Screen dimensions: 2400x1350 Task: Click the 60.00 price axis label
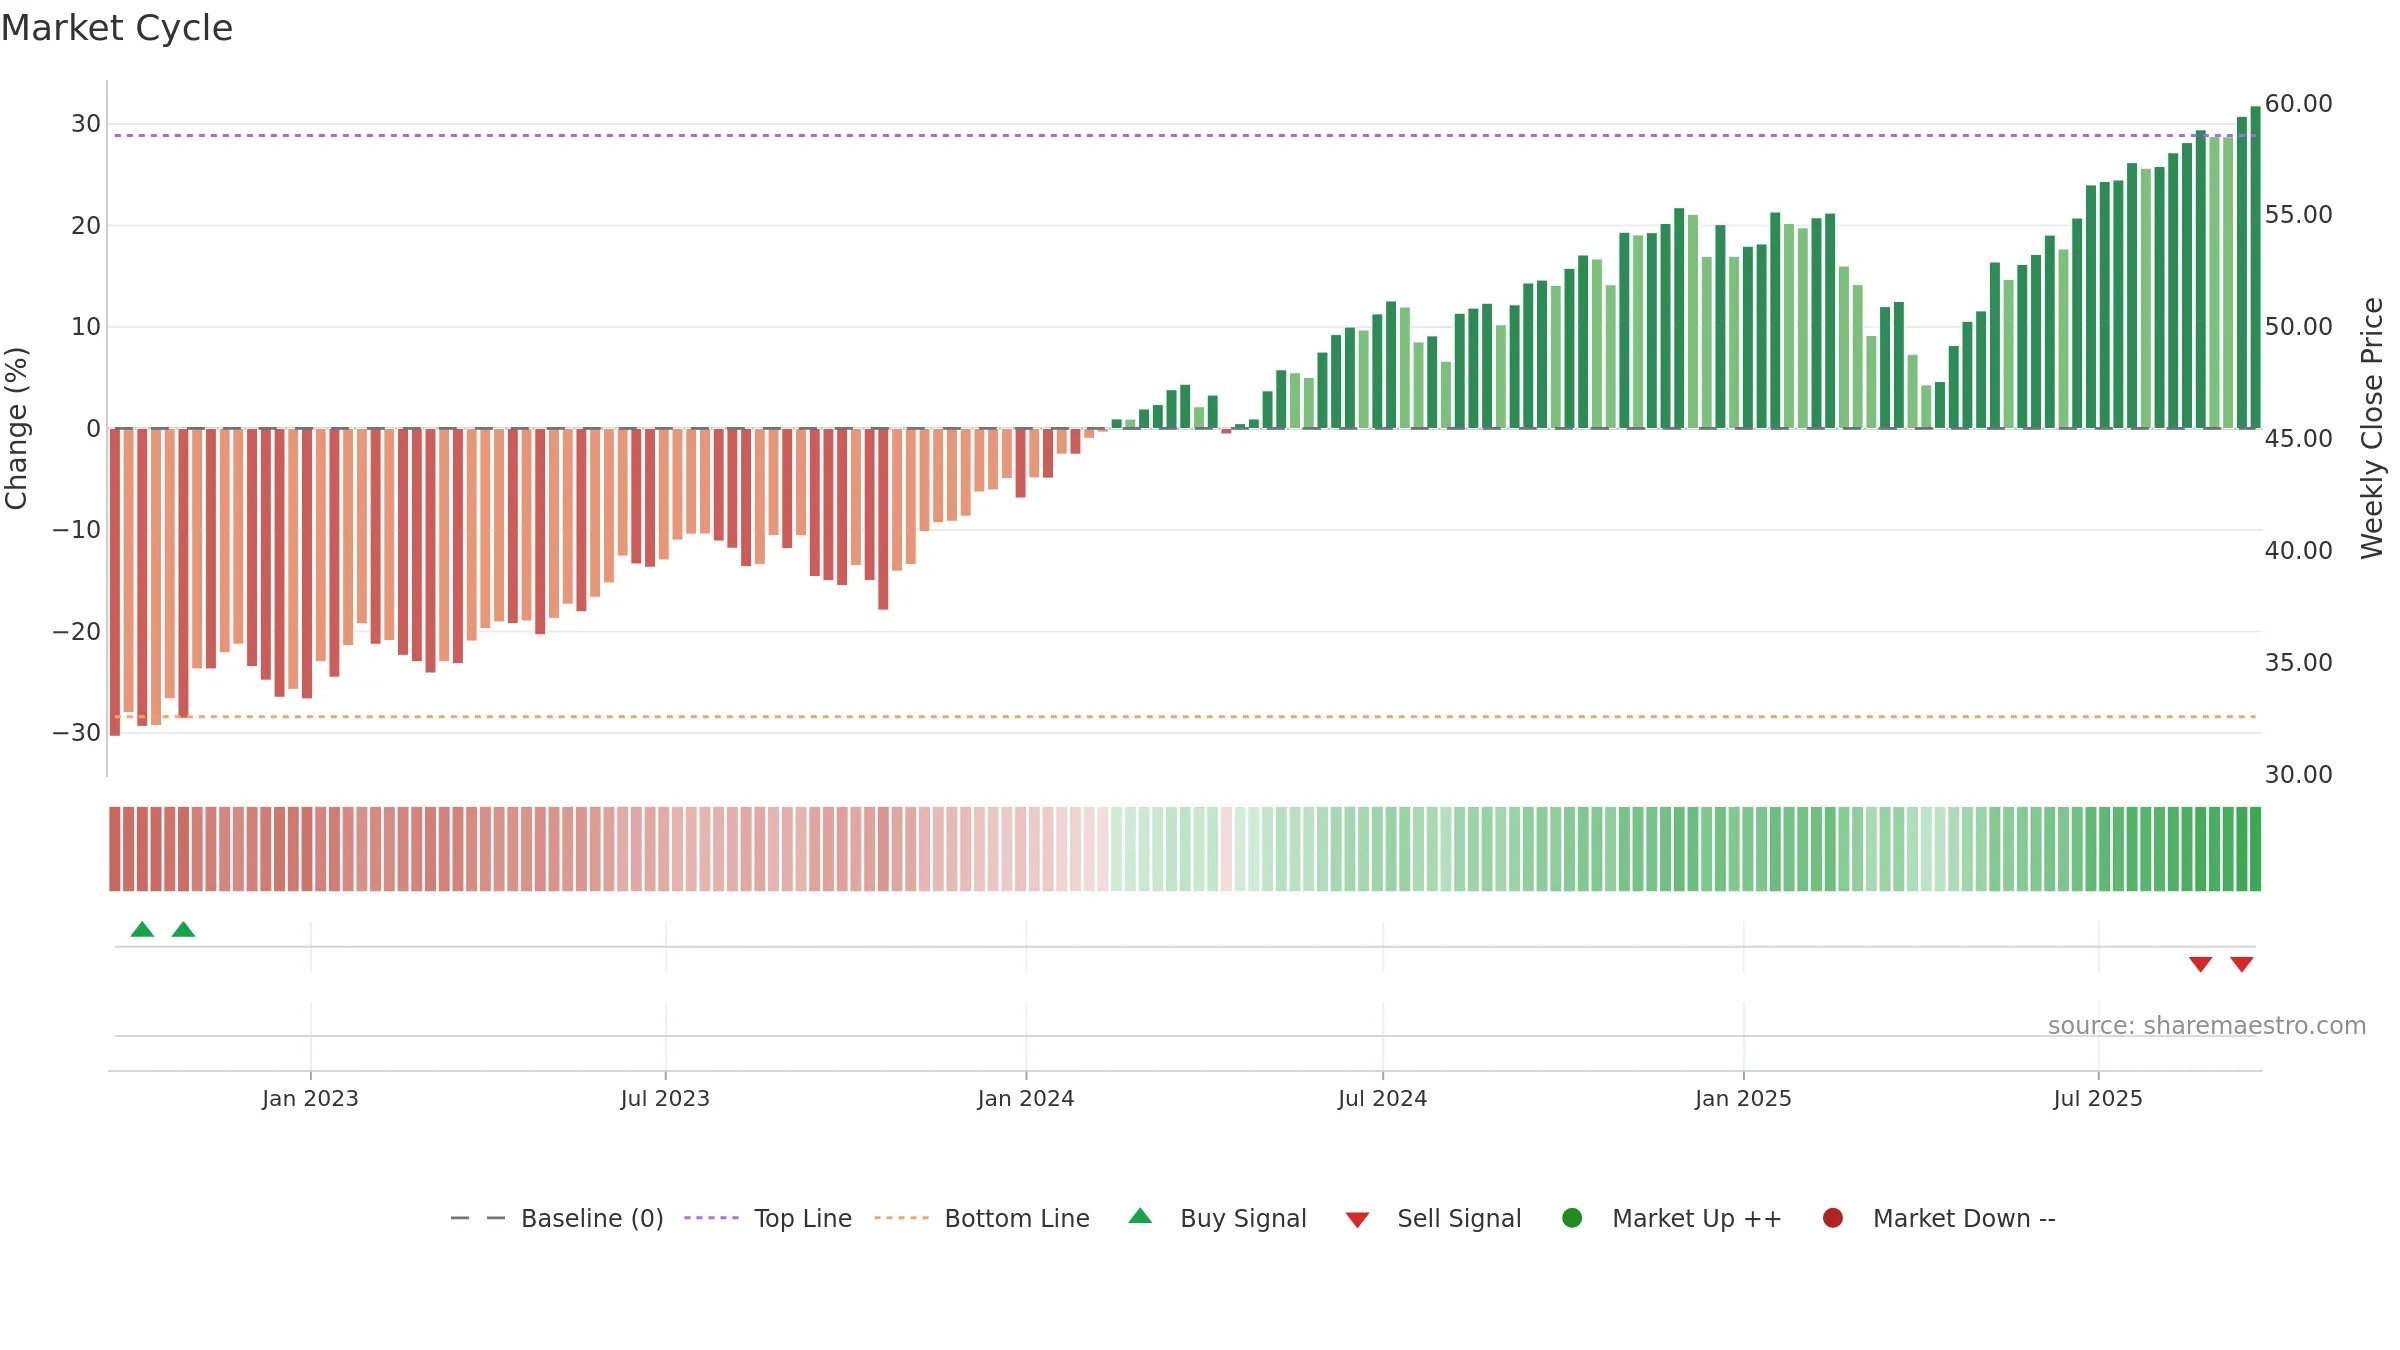(x=2298, y=104)
